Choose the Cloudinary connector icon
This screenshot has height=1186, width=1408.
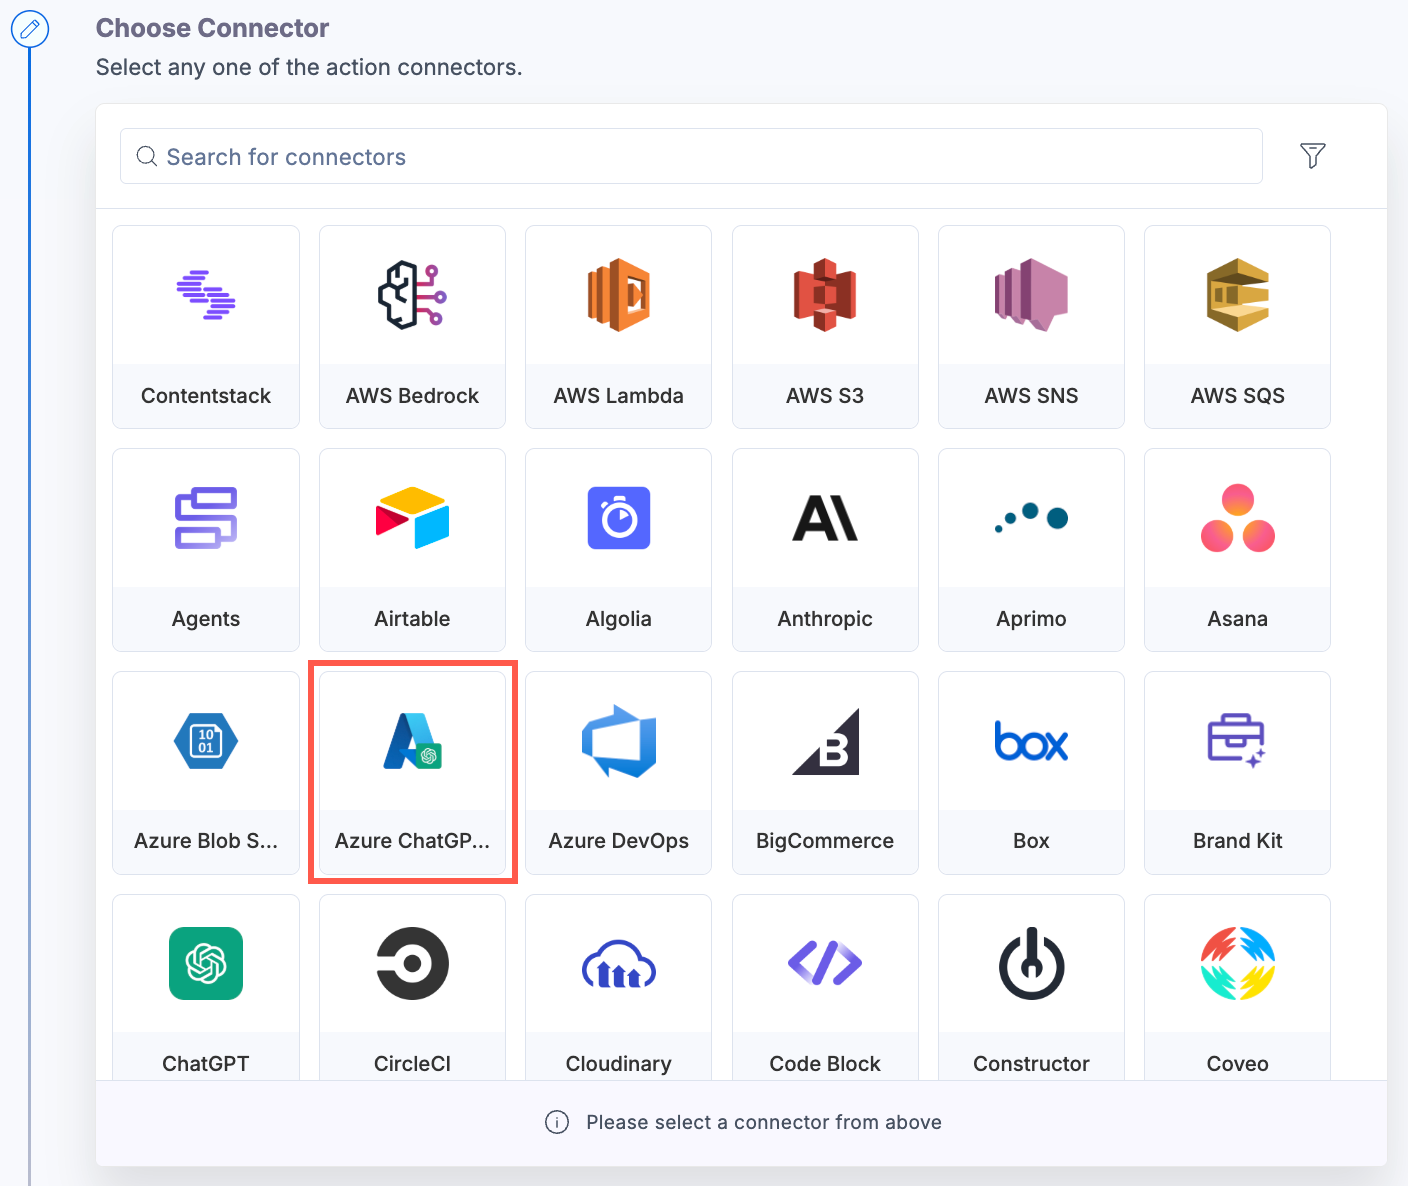coord(619,963)
